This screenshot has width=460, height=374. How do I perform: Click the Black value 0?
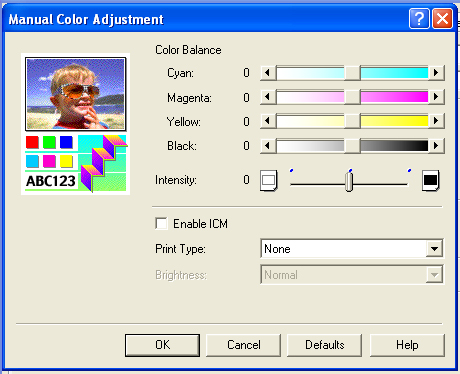click(246, 146)
